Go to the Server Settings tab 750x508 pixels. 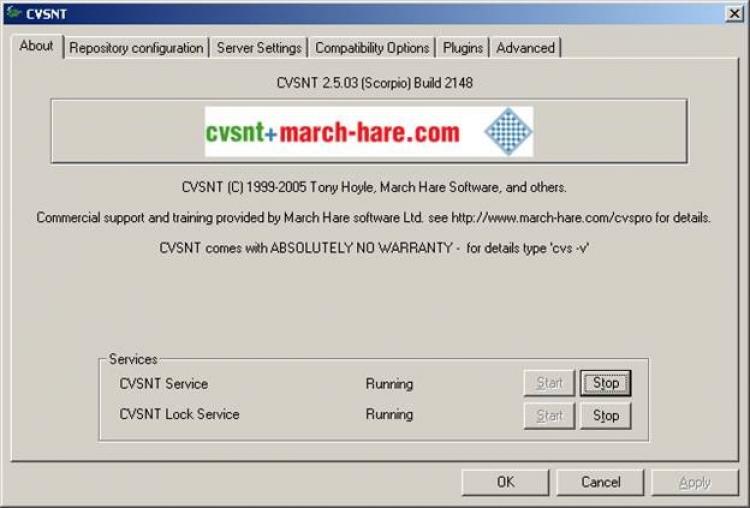259,48
